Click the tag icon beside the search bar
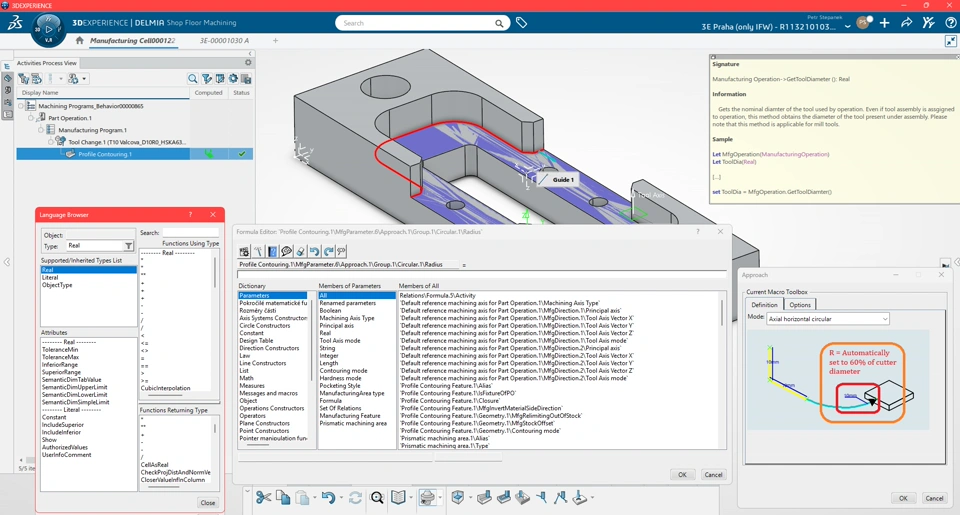Image resolution: width=960 pixels, height=515 pixels. (x=521, y=23)
